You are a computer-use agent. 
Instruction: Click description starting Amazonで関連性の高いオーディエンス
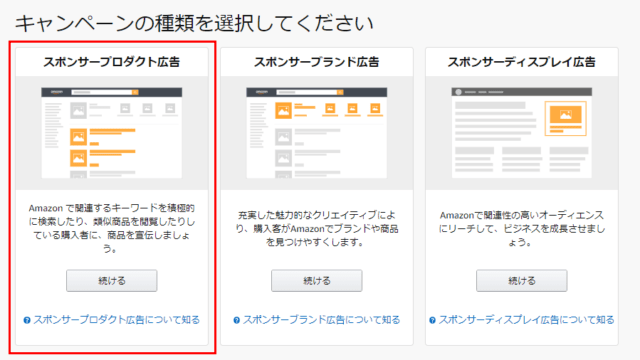click(x=521, y=229)
